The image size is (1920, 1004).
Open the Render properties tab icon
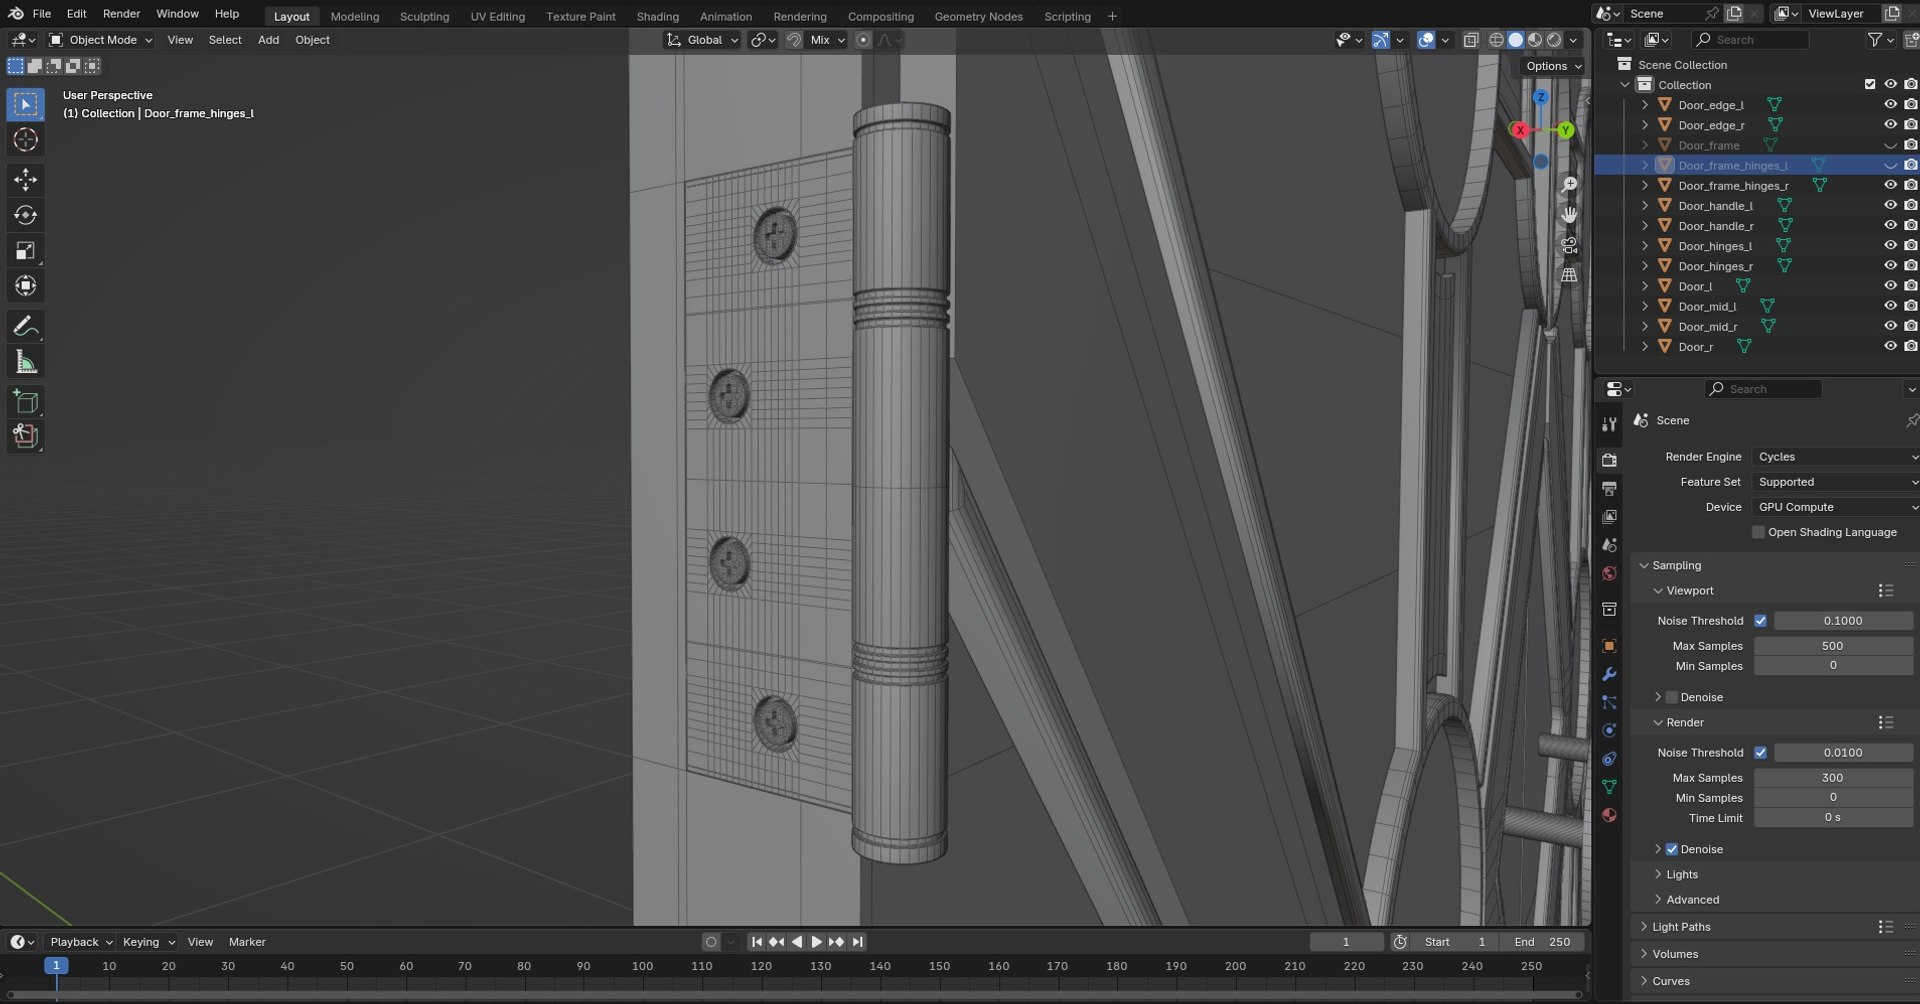coord(1609,460)
